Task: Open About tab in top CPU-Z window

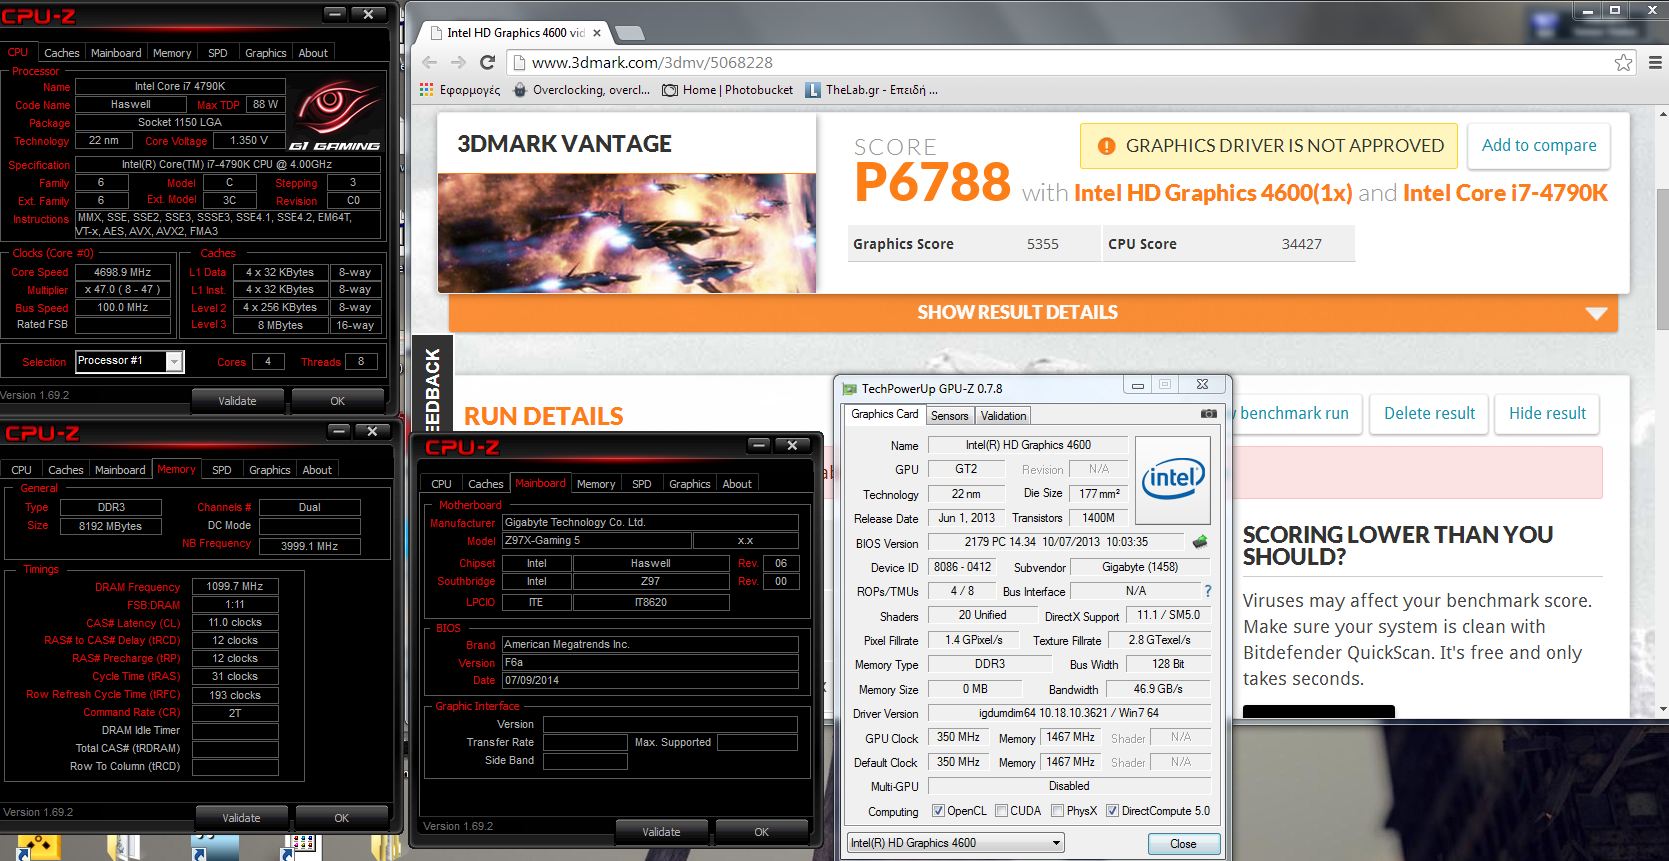Action: tap(313, 53)
